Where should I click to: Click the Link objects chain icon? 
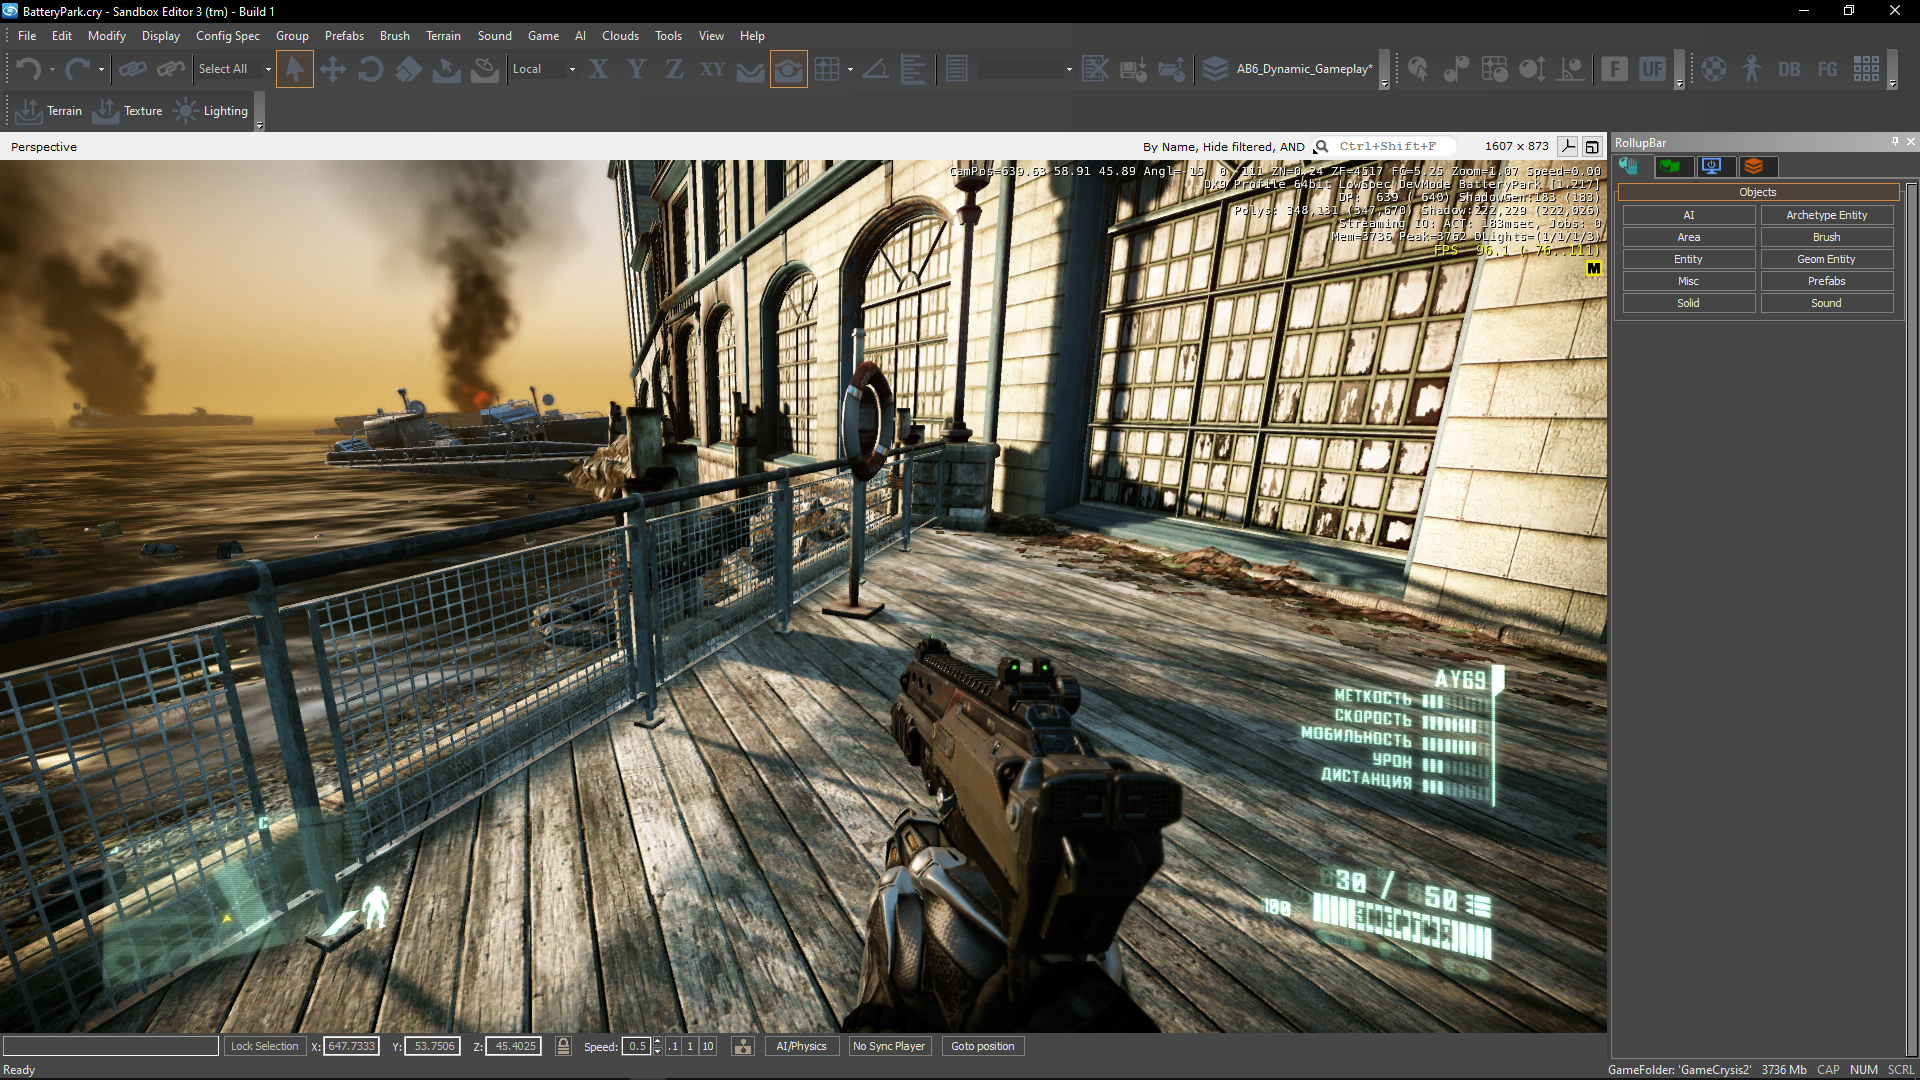pyautogui.click(x=132, y=69)
